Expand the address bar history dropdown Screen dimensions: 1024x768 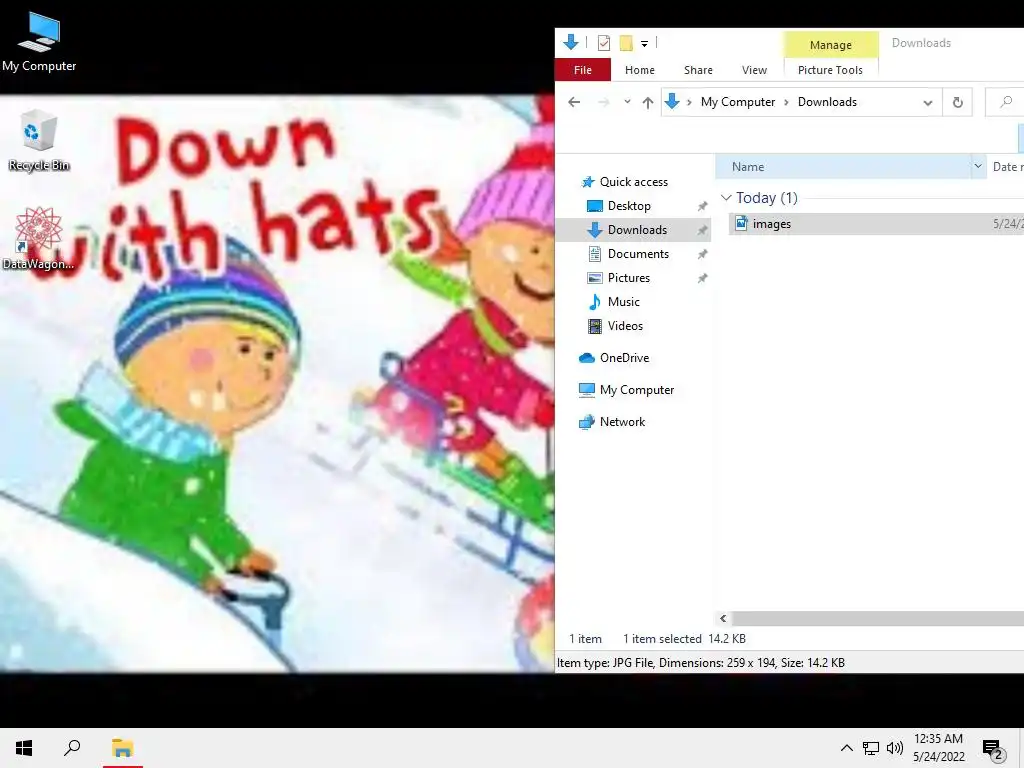coord(927,103)
